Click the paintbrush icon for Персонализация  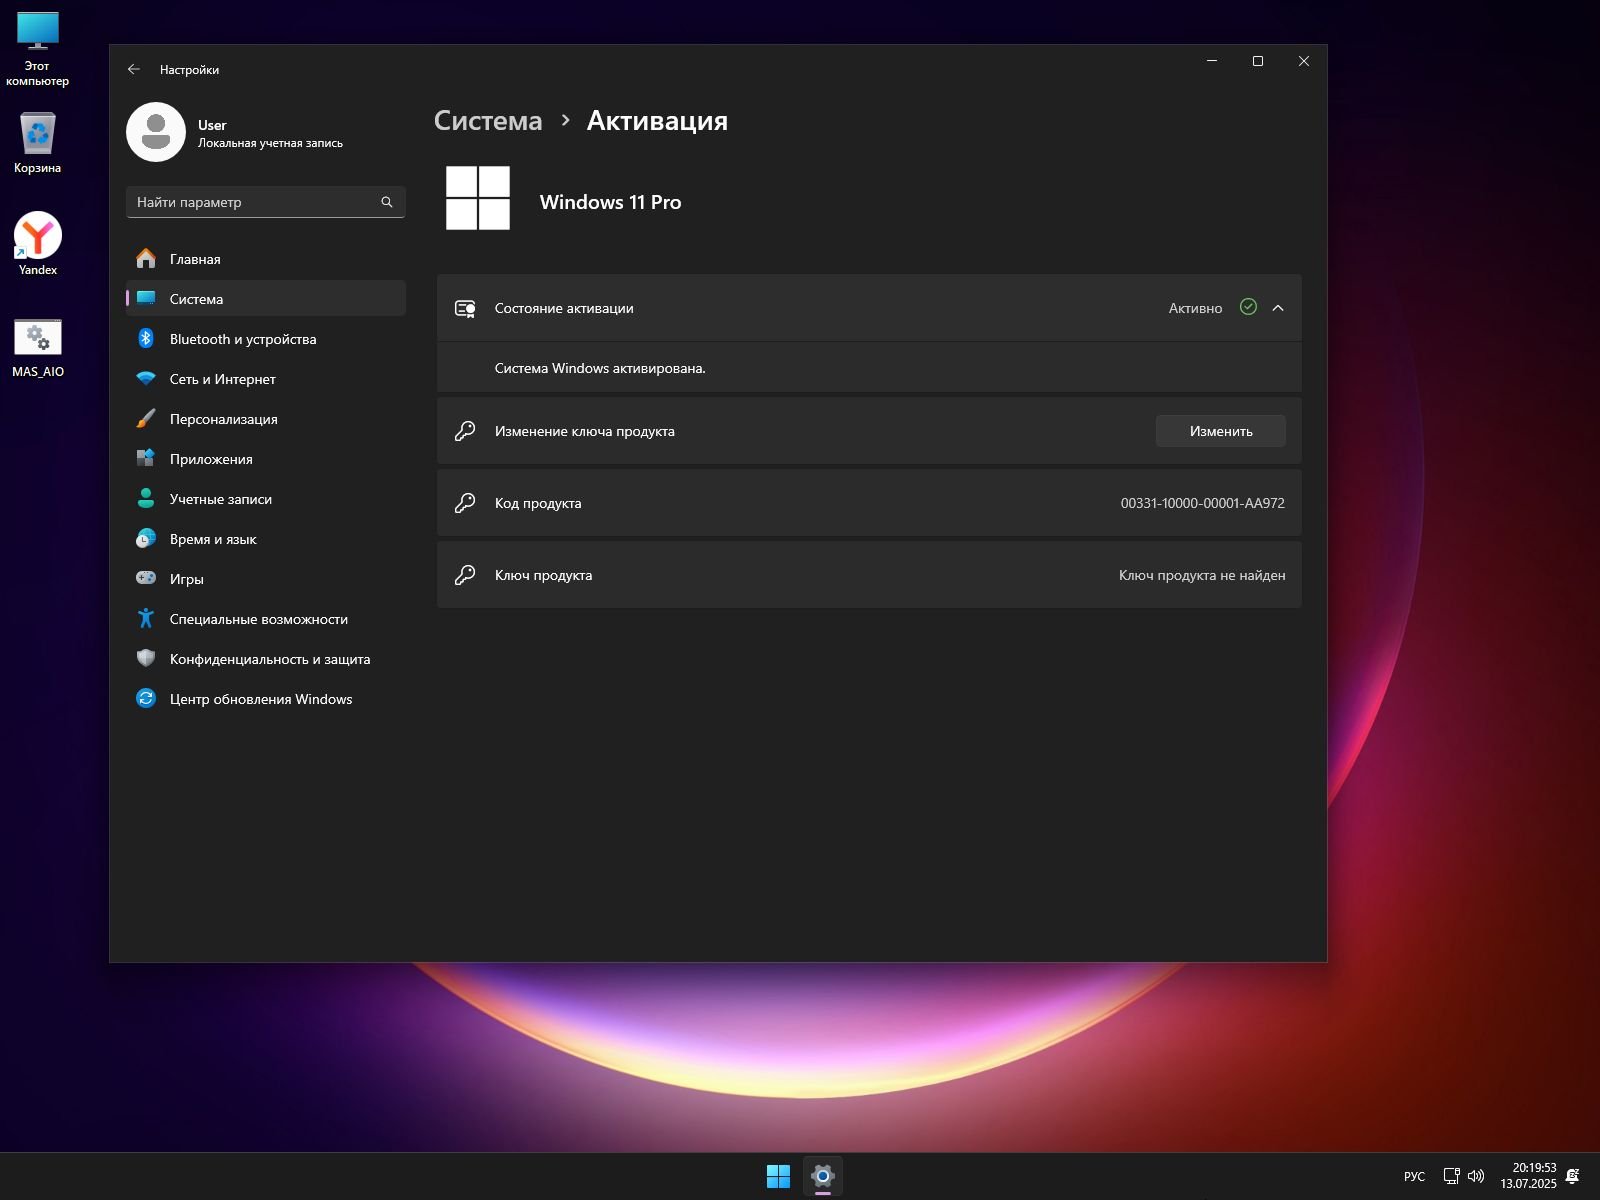coord(146,419)
